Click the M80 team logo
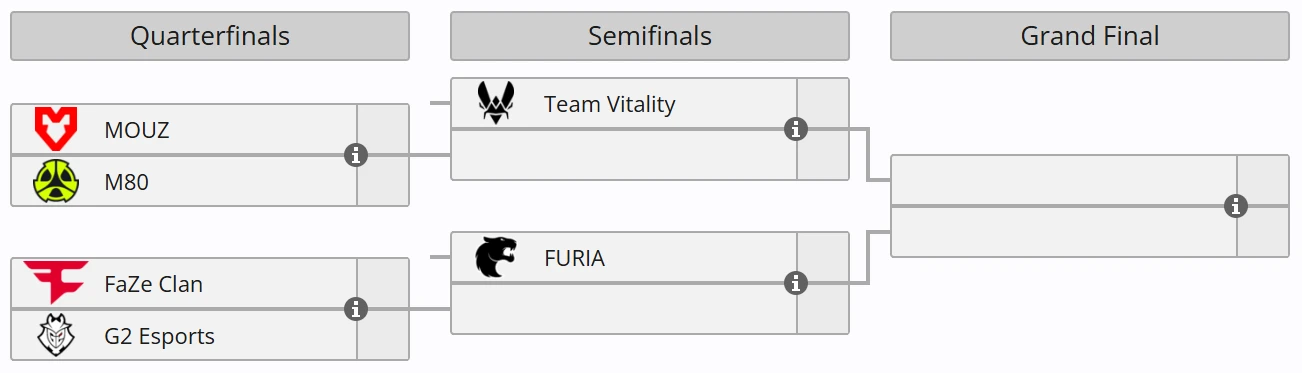 coord(55,182)
